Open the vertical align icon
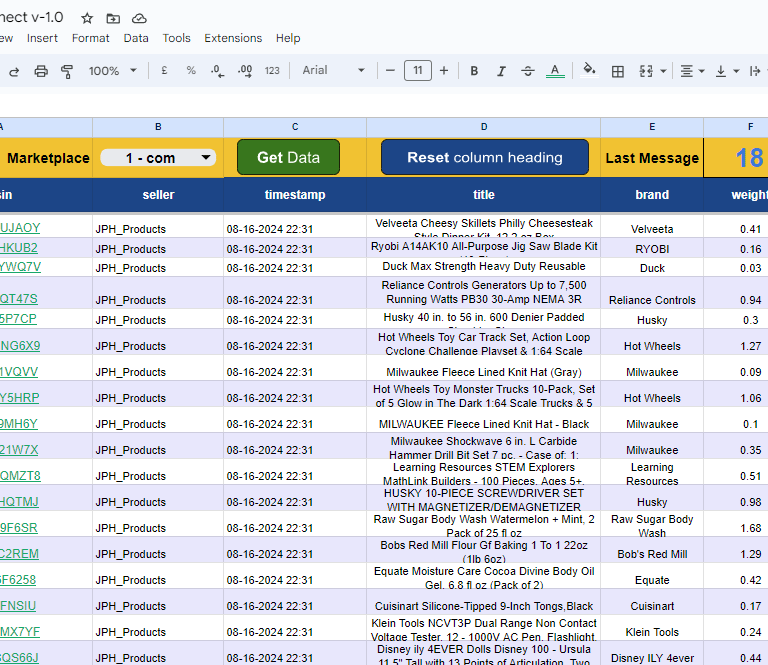Screen dimensions: 768x665 (721, 71)
